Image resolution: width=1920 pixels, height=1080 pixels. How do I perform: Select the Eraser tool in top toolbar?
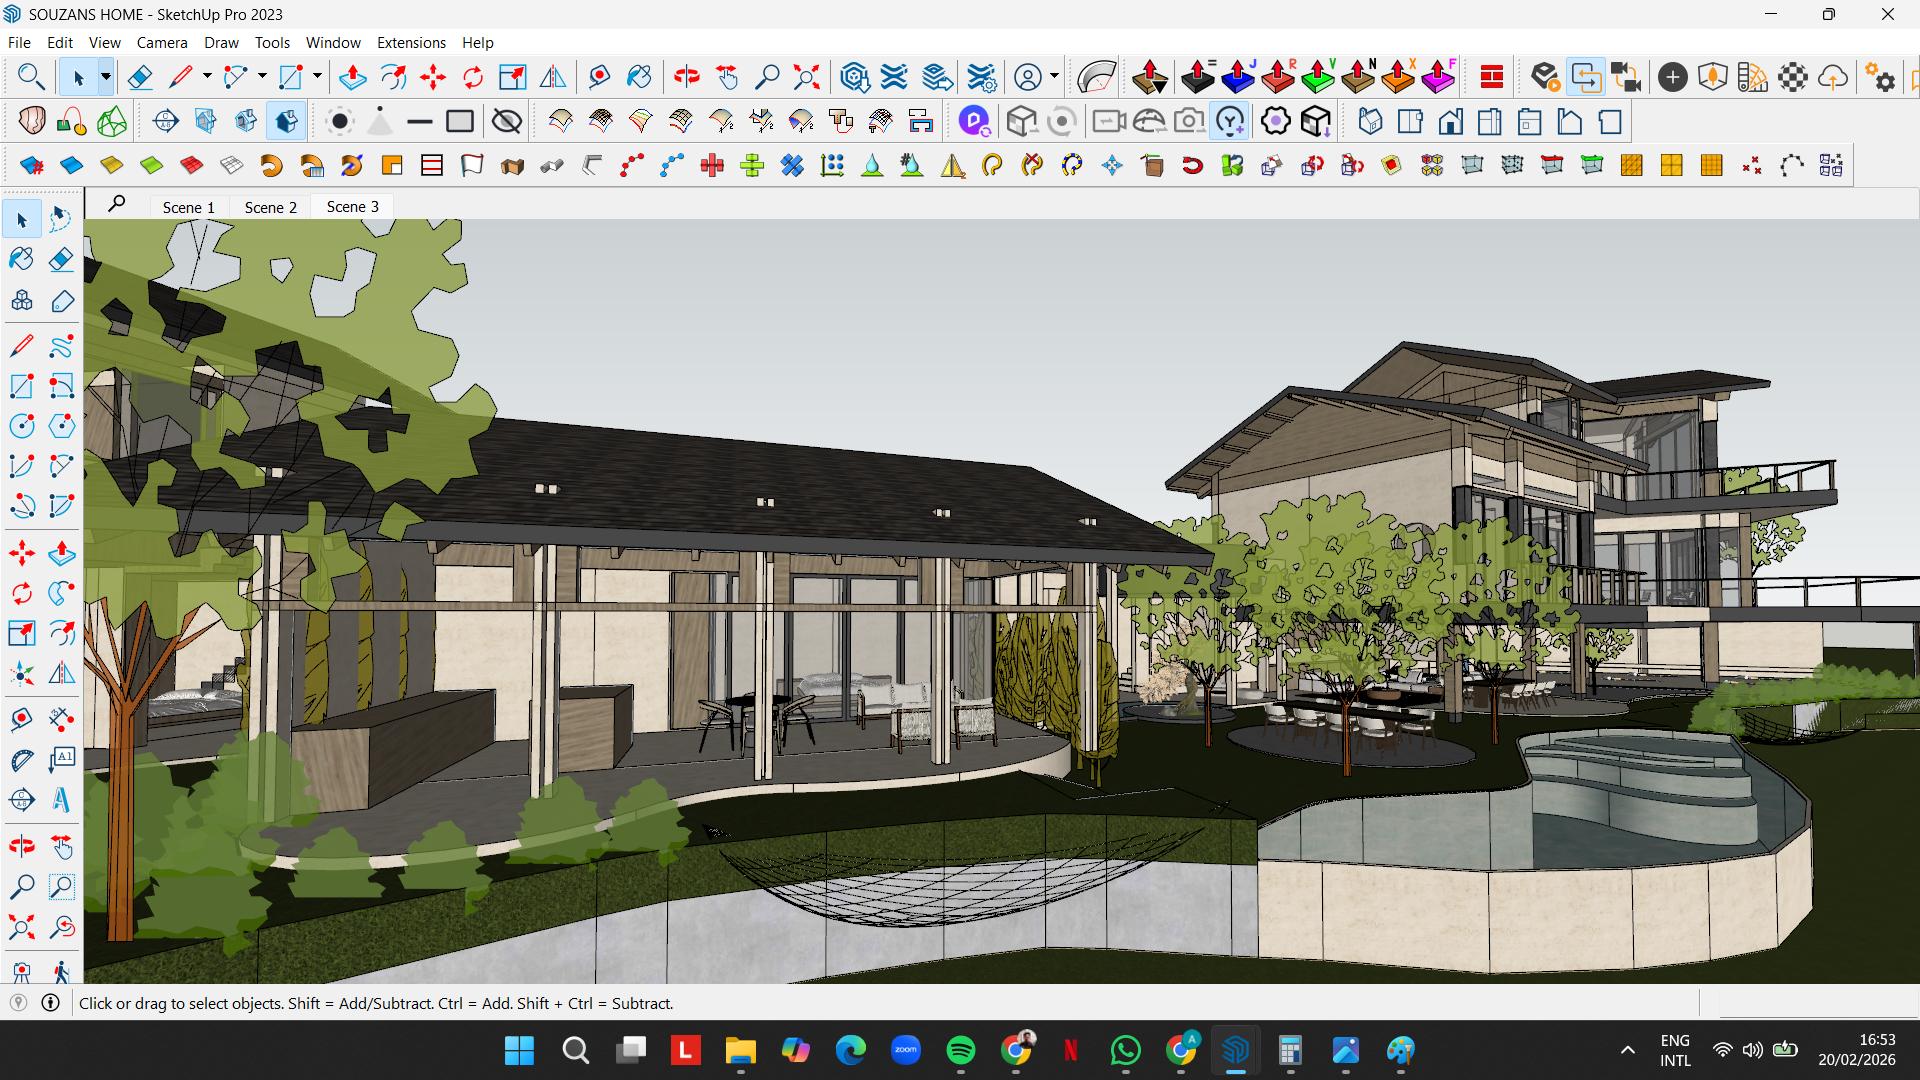coord(140,77)
